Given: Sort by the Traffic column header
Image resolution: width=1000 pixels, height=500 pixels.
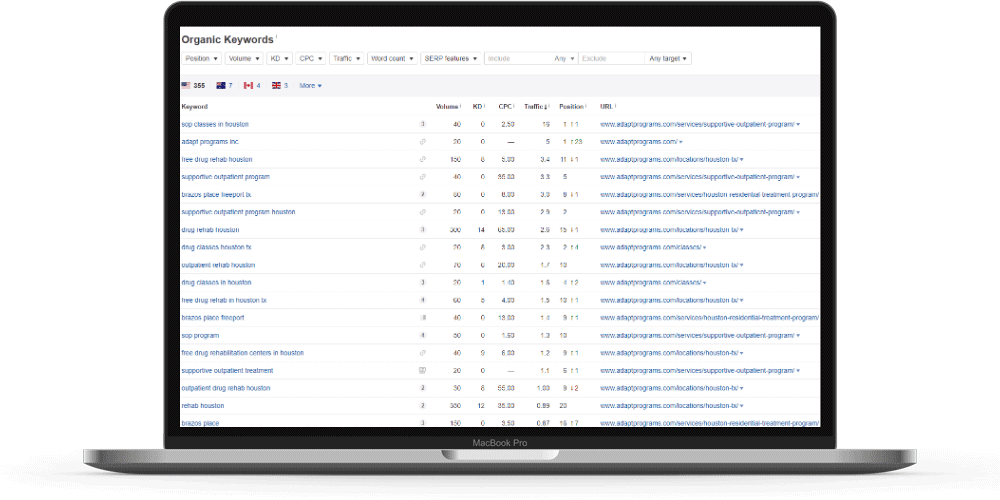Looking at the screenshot, I should 537,107.
